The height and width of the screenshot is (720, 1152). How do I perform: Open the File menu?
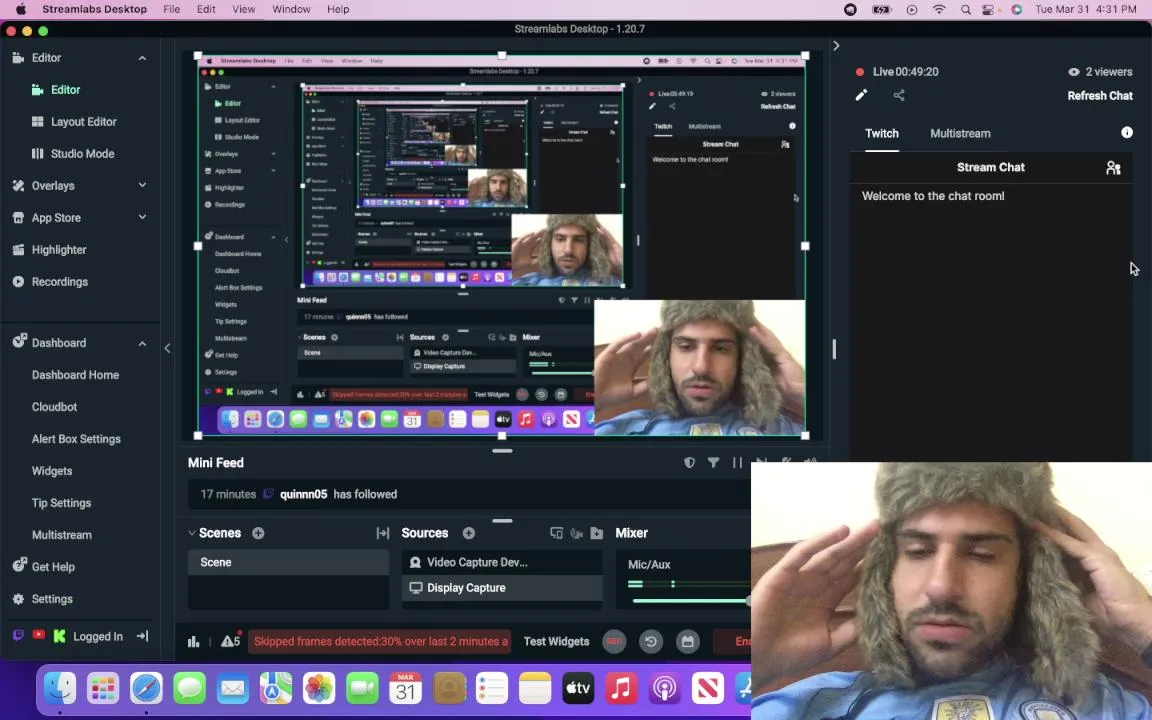tap(172, 9)
